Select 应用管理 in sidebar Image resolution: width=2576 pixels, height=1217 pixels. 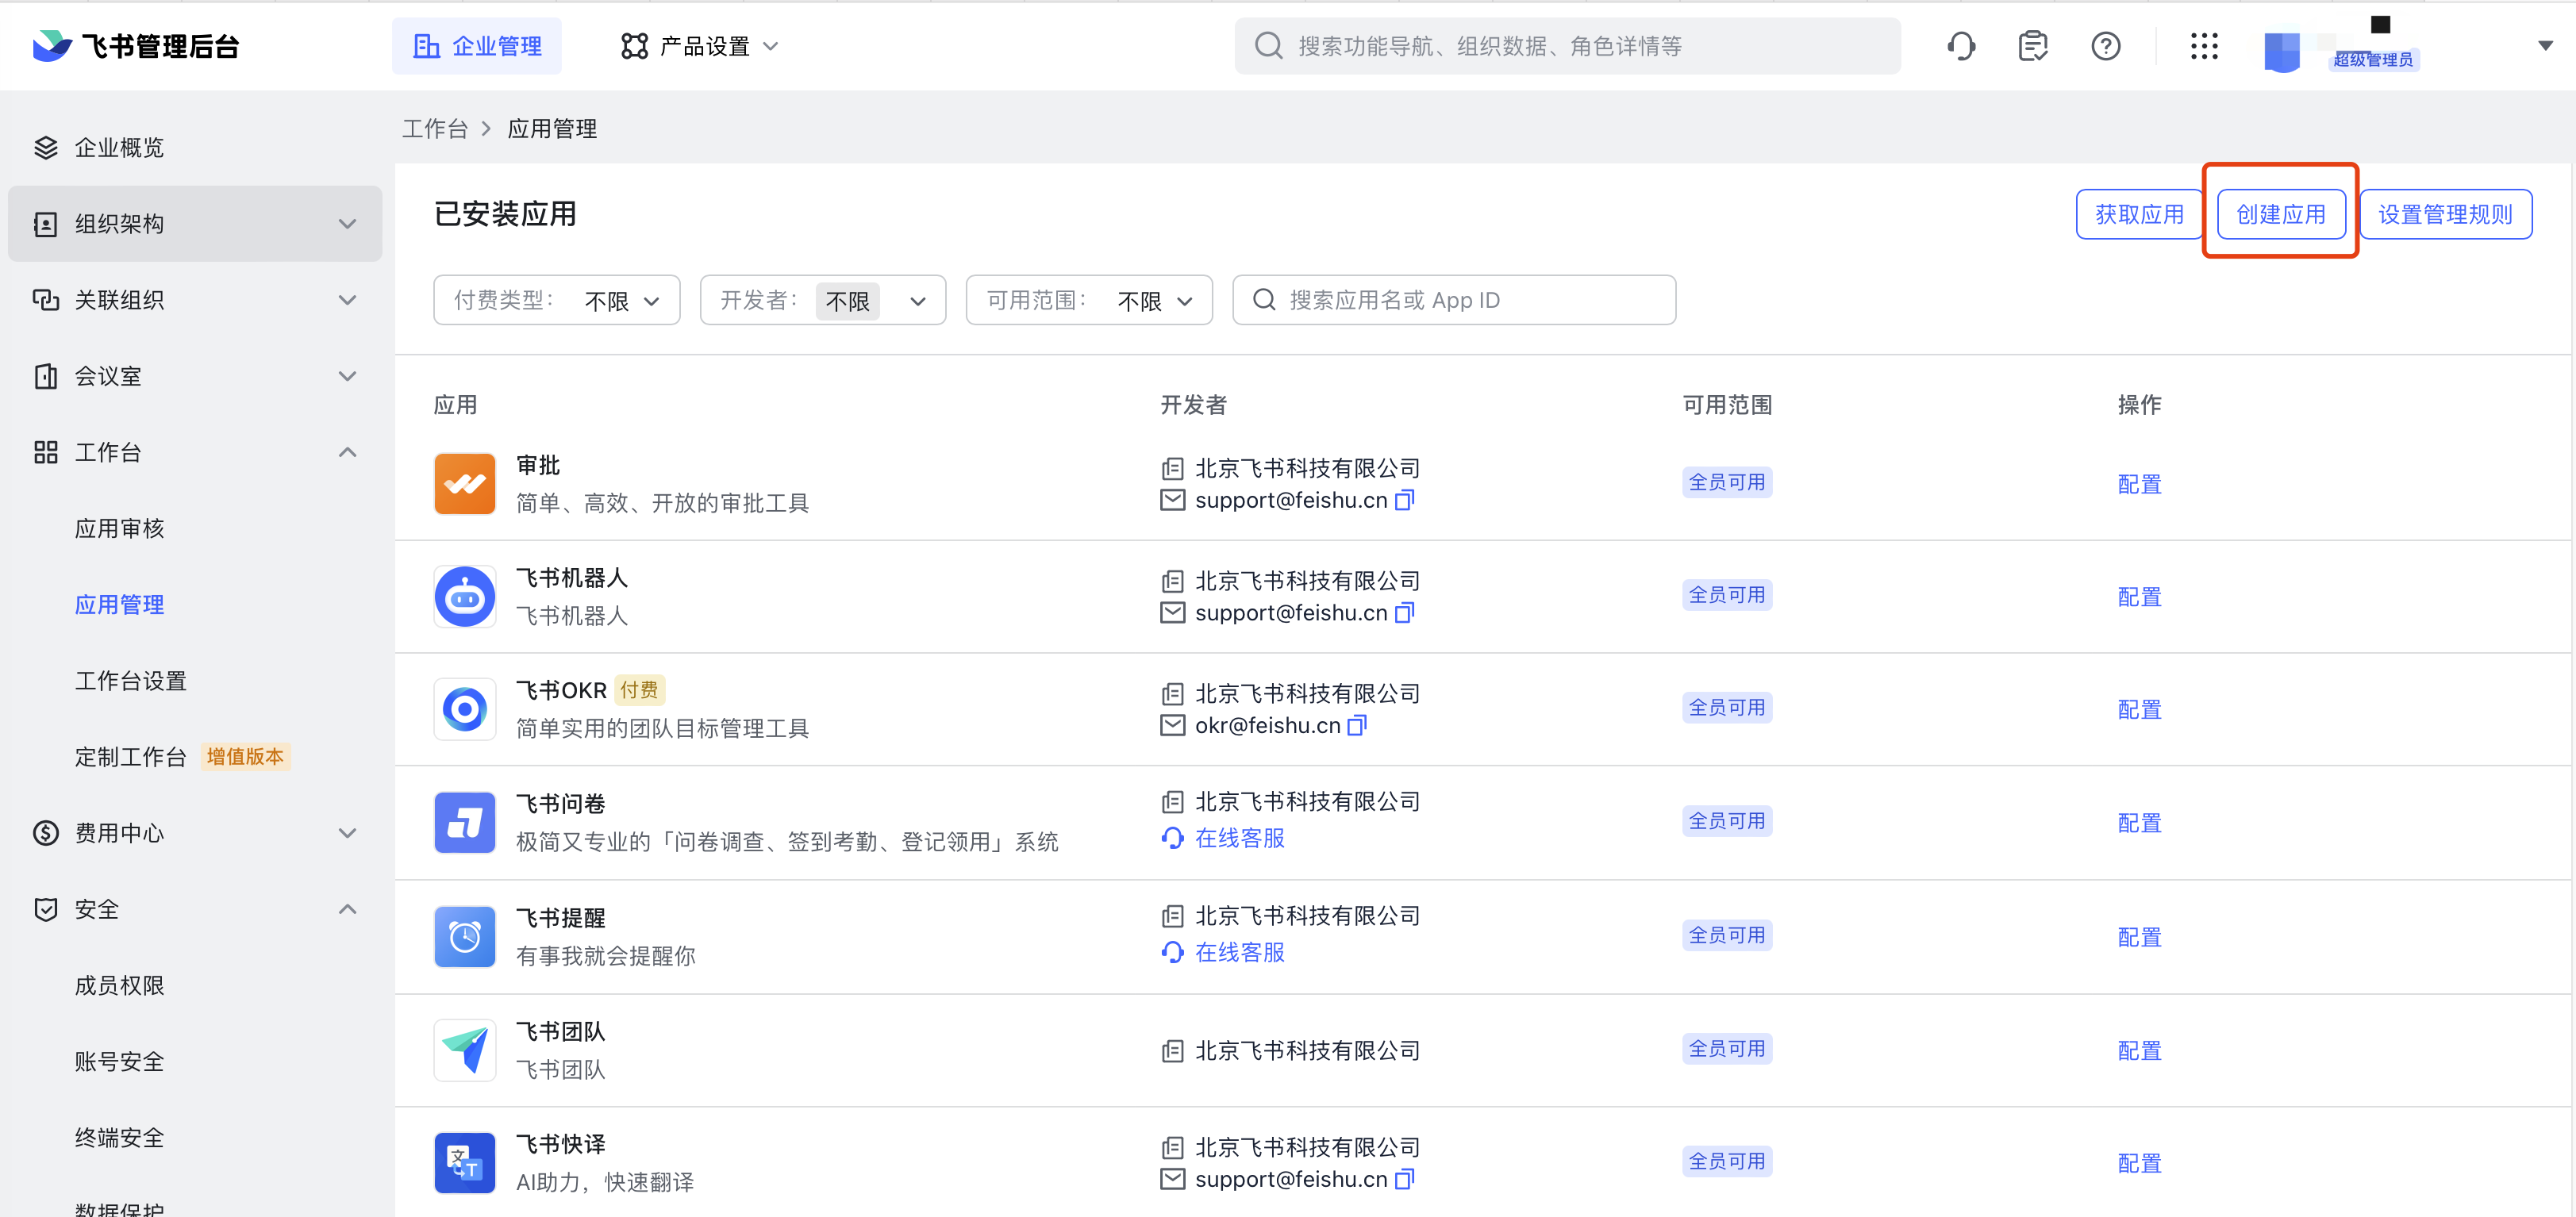[119, 604]
